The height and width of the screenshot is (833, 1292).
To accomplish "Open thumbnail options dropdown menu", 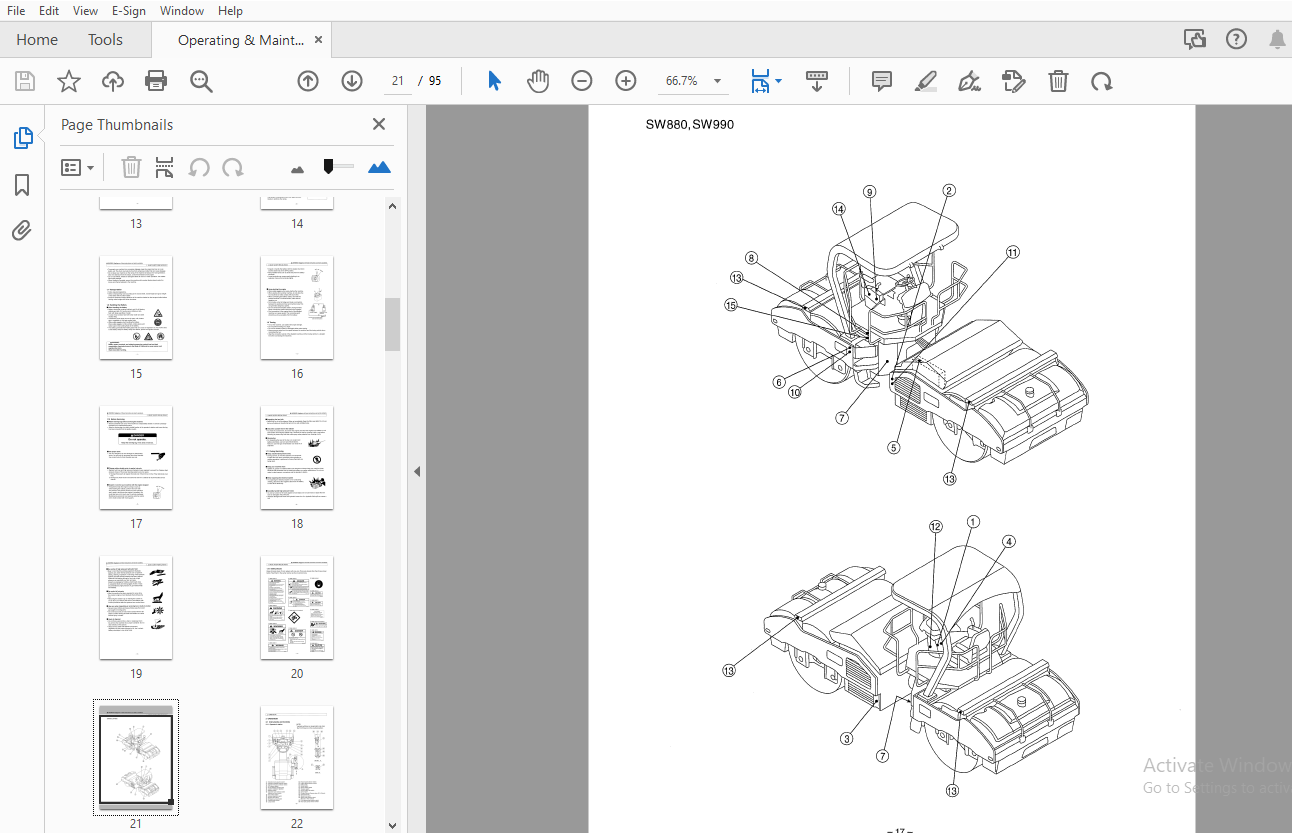I will (78, 167).
